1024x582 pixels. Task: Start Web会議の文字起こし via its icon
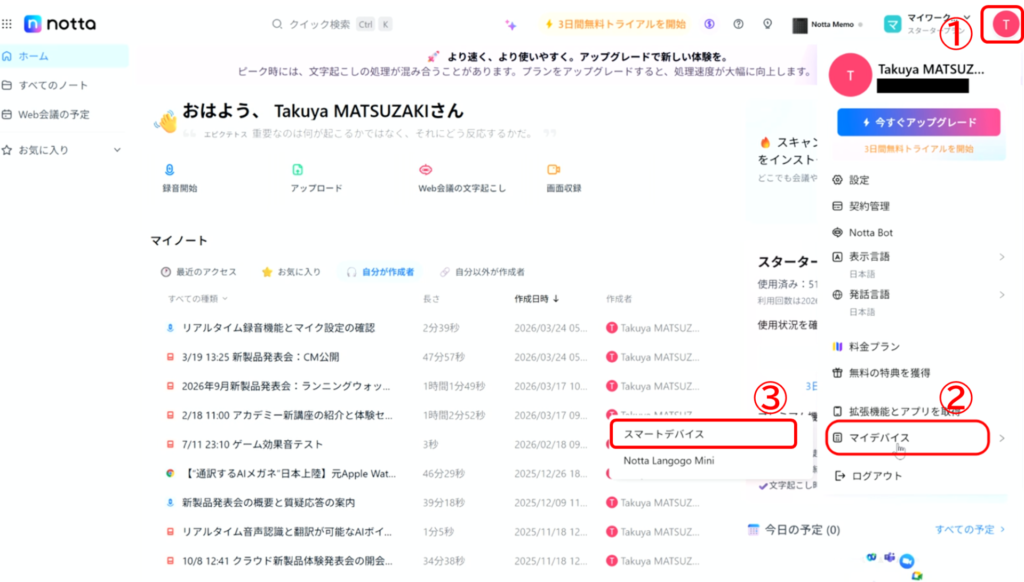pyautogui.click(x=425, y=170)
